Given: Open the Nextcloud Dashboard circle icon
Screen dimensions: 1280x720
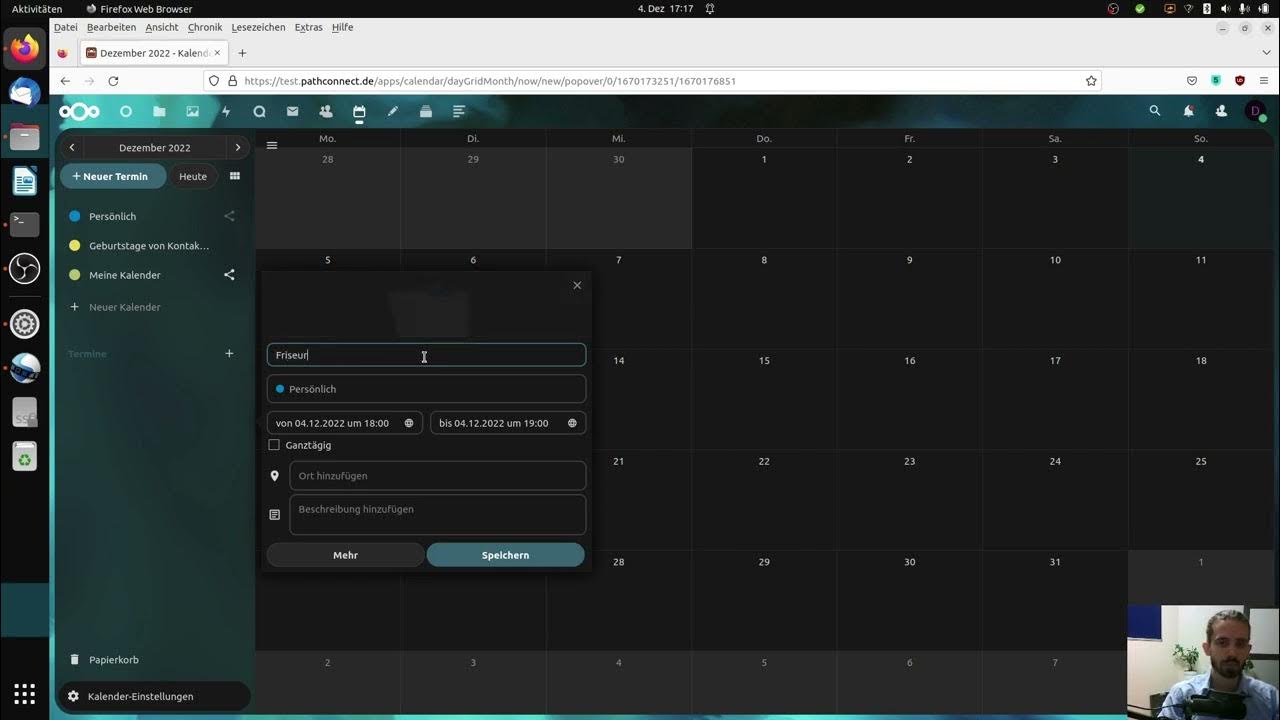Looking at the screenshot, I should [126, 112].
